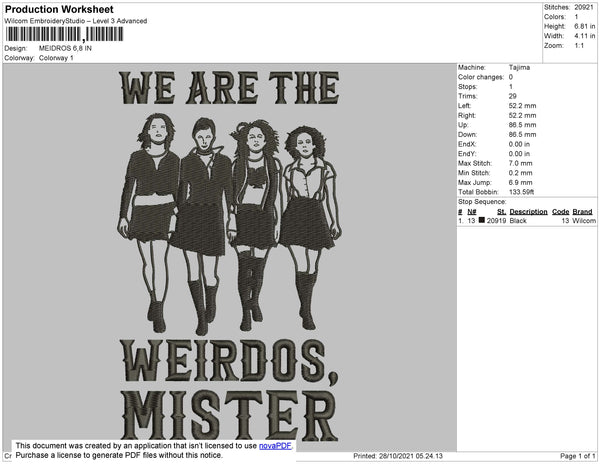The image size is (600, 464).
Task: Select the 'Wilcom EmbroideryStudio – Level 3 Advanced' text
Action: click(x=76, y=21)
